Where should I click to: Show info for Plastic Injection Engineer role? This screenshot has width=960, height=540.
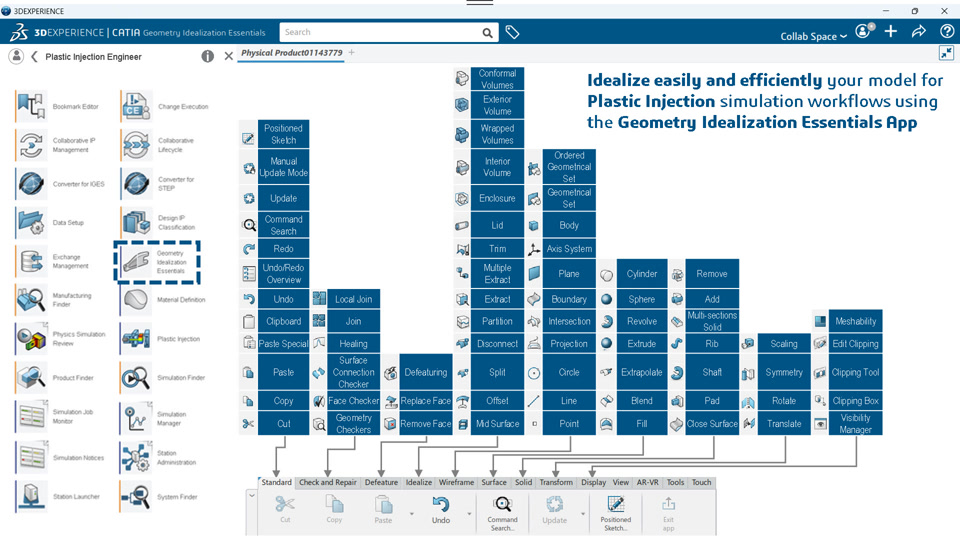tap(208, 56)
